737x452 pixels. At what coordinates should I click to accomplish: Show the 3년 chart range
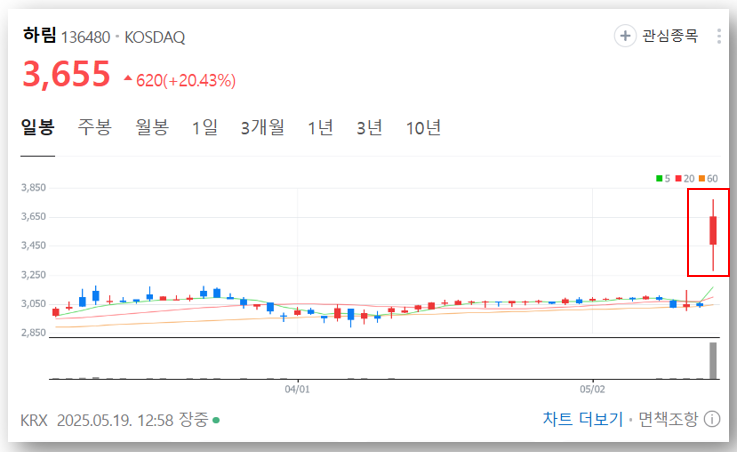[x=369, y=127]
